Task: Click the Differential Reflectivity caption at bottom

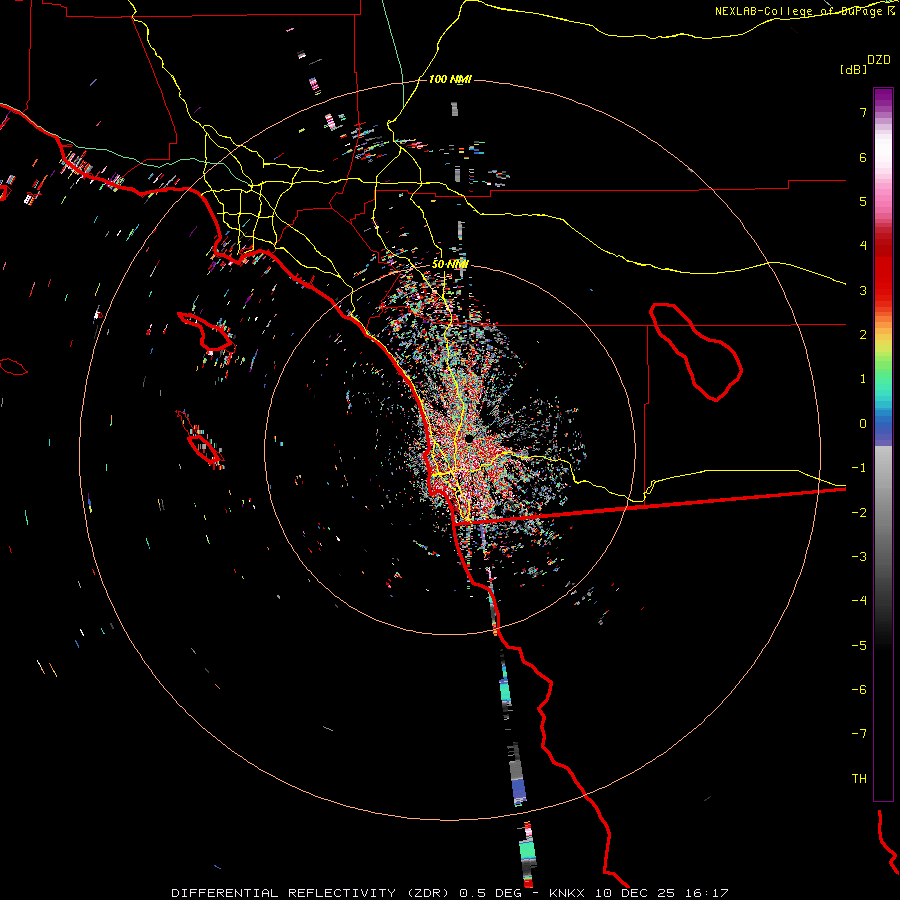Action: click(450, 893)
